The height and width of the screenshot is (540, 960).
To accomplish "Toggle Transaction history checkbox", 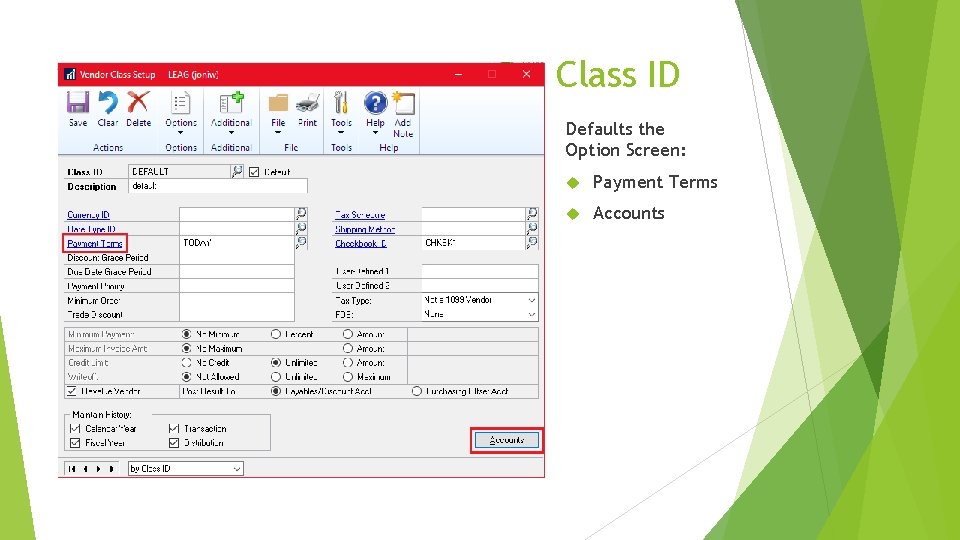I will pyautogui.click(x=174, y=429).
